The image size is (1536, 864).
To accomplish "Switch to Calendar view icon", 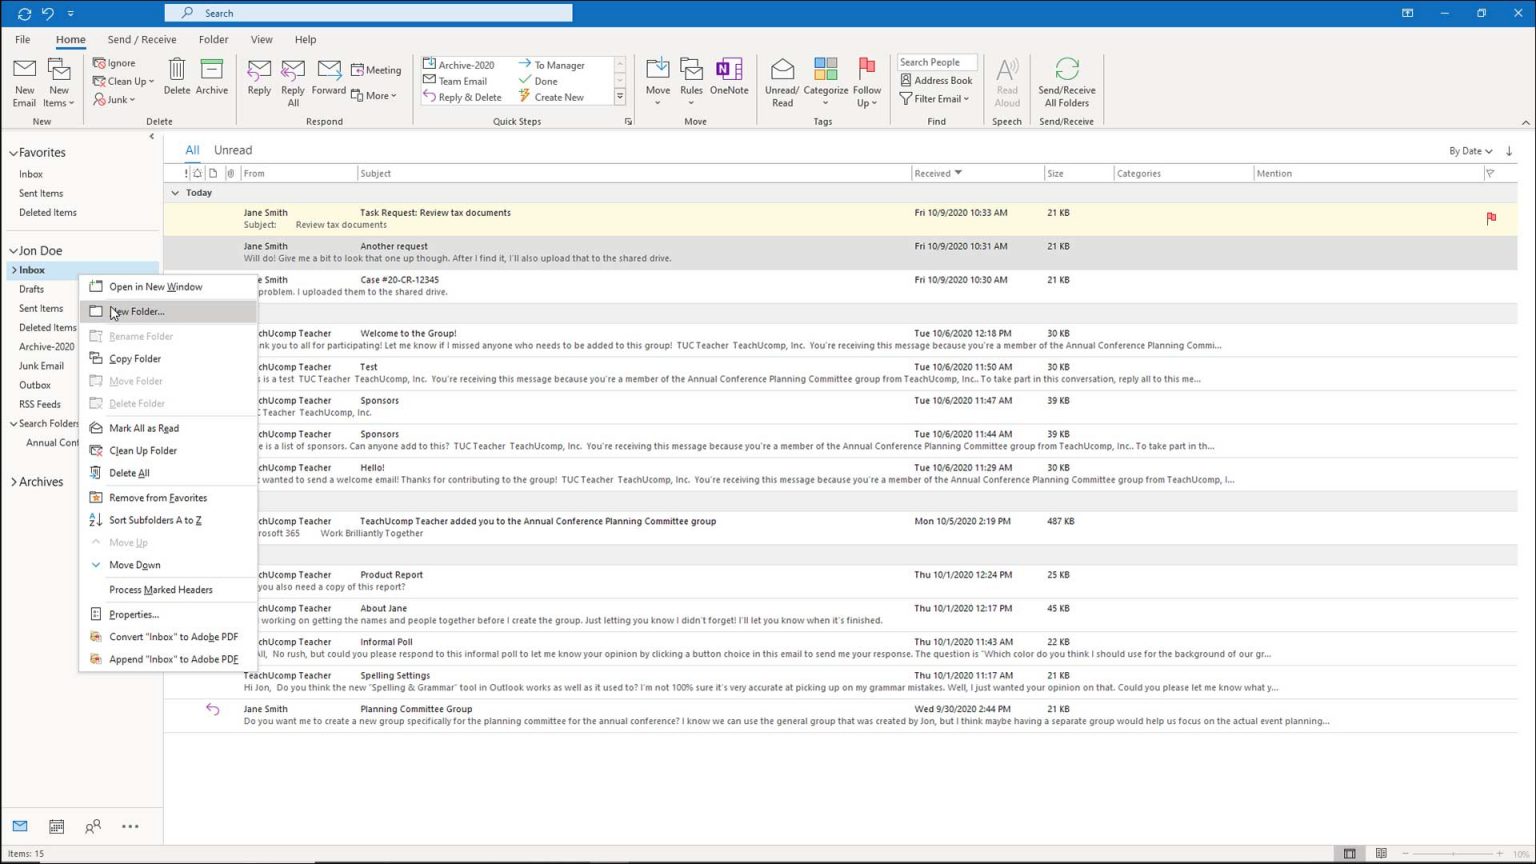I will point(57,826).
